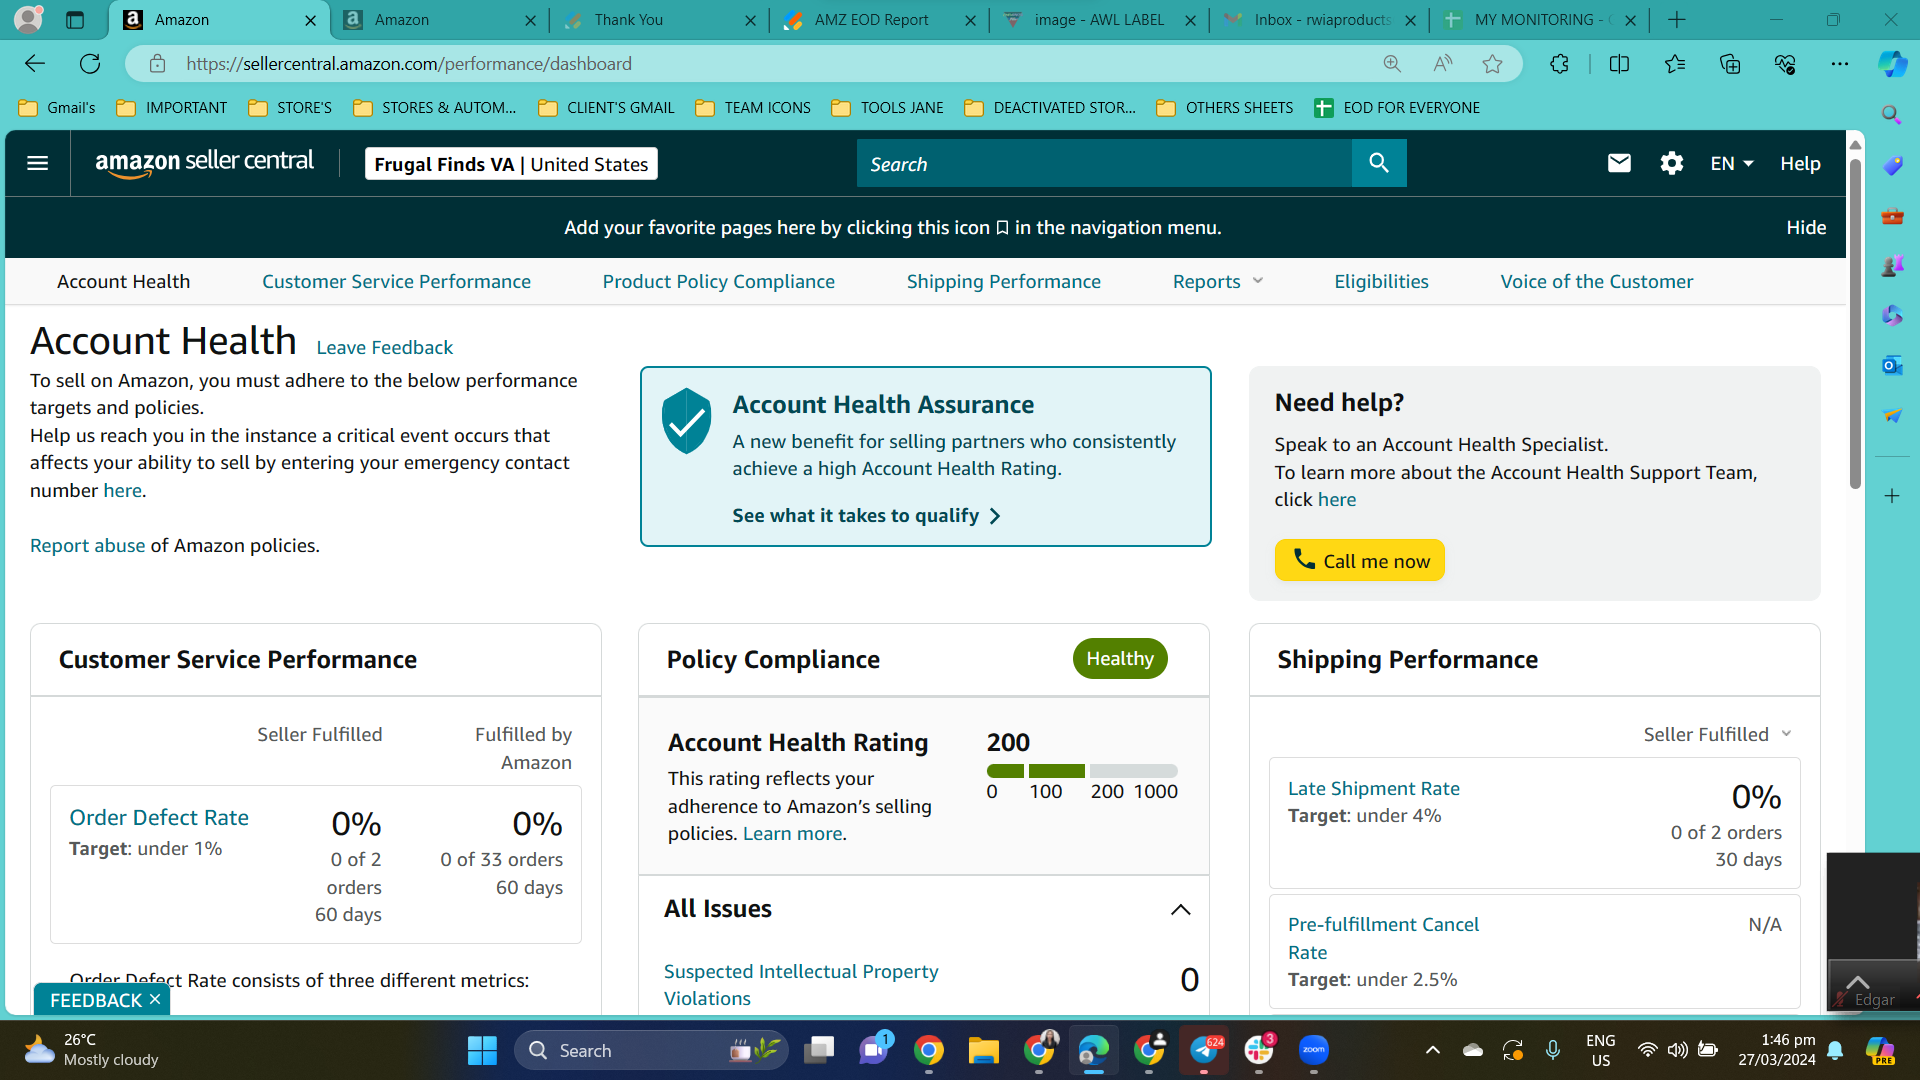The width and height of the screenshot is (1920, 1080).
Task: Click the browser address bar URL
Action: (409, 64)
